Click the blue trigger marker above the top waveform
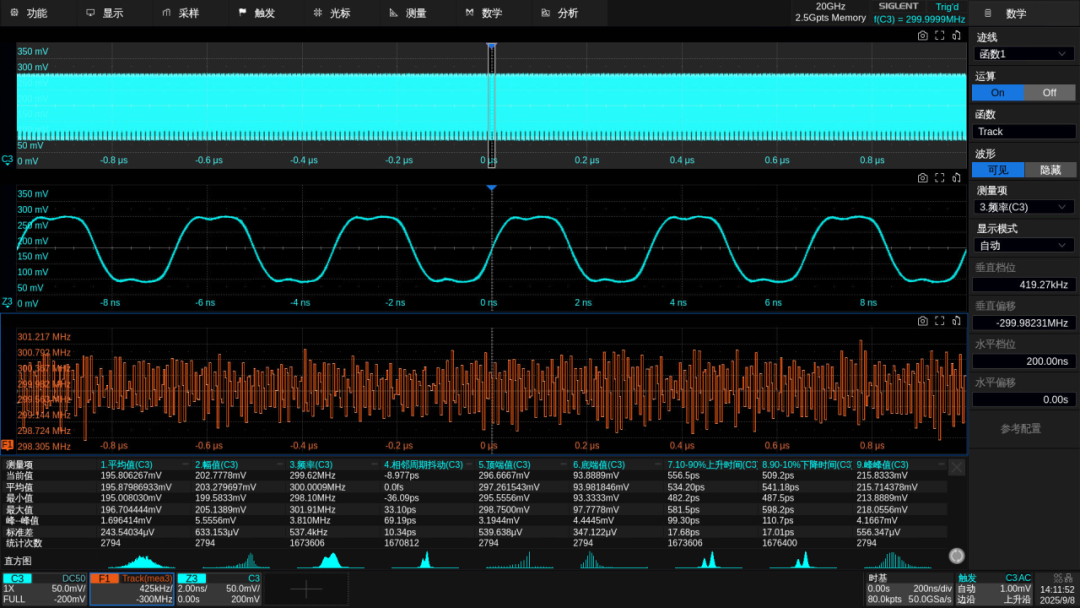The height and width of the screenshot is (608, 1080). tap(491, 46)
